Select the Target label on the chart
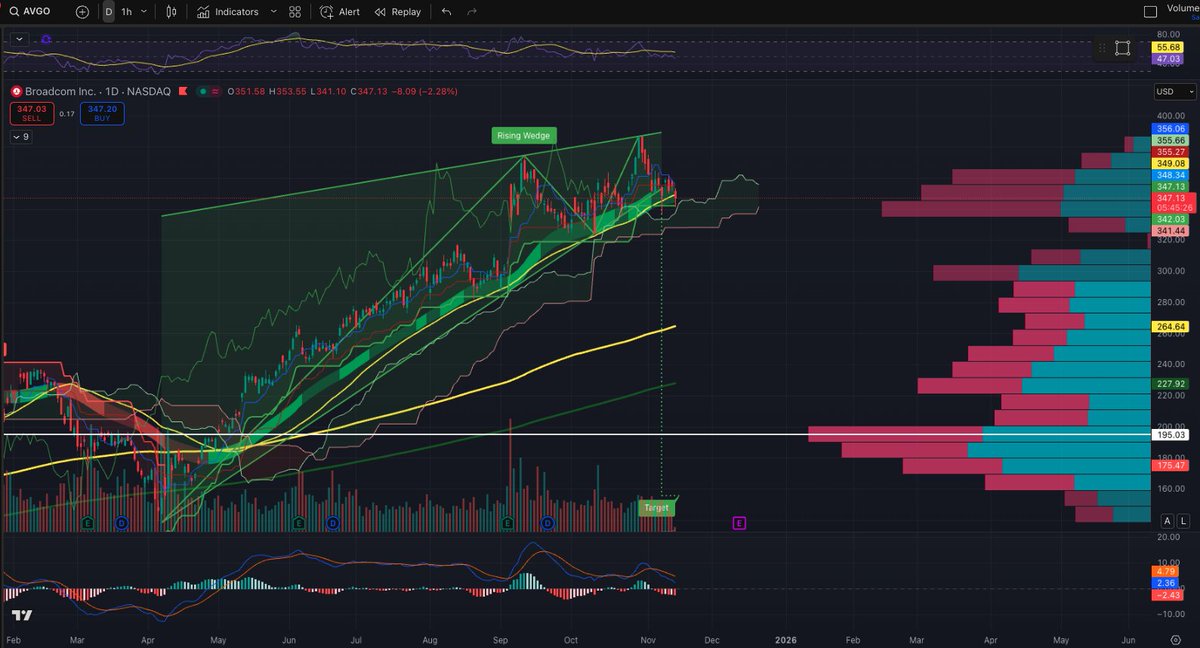1200x648 pixels. click(656, 508)
